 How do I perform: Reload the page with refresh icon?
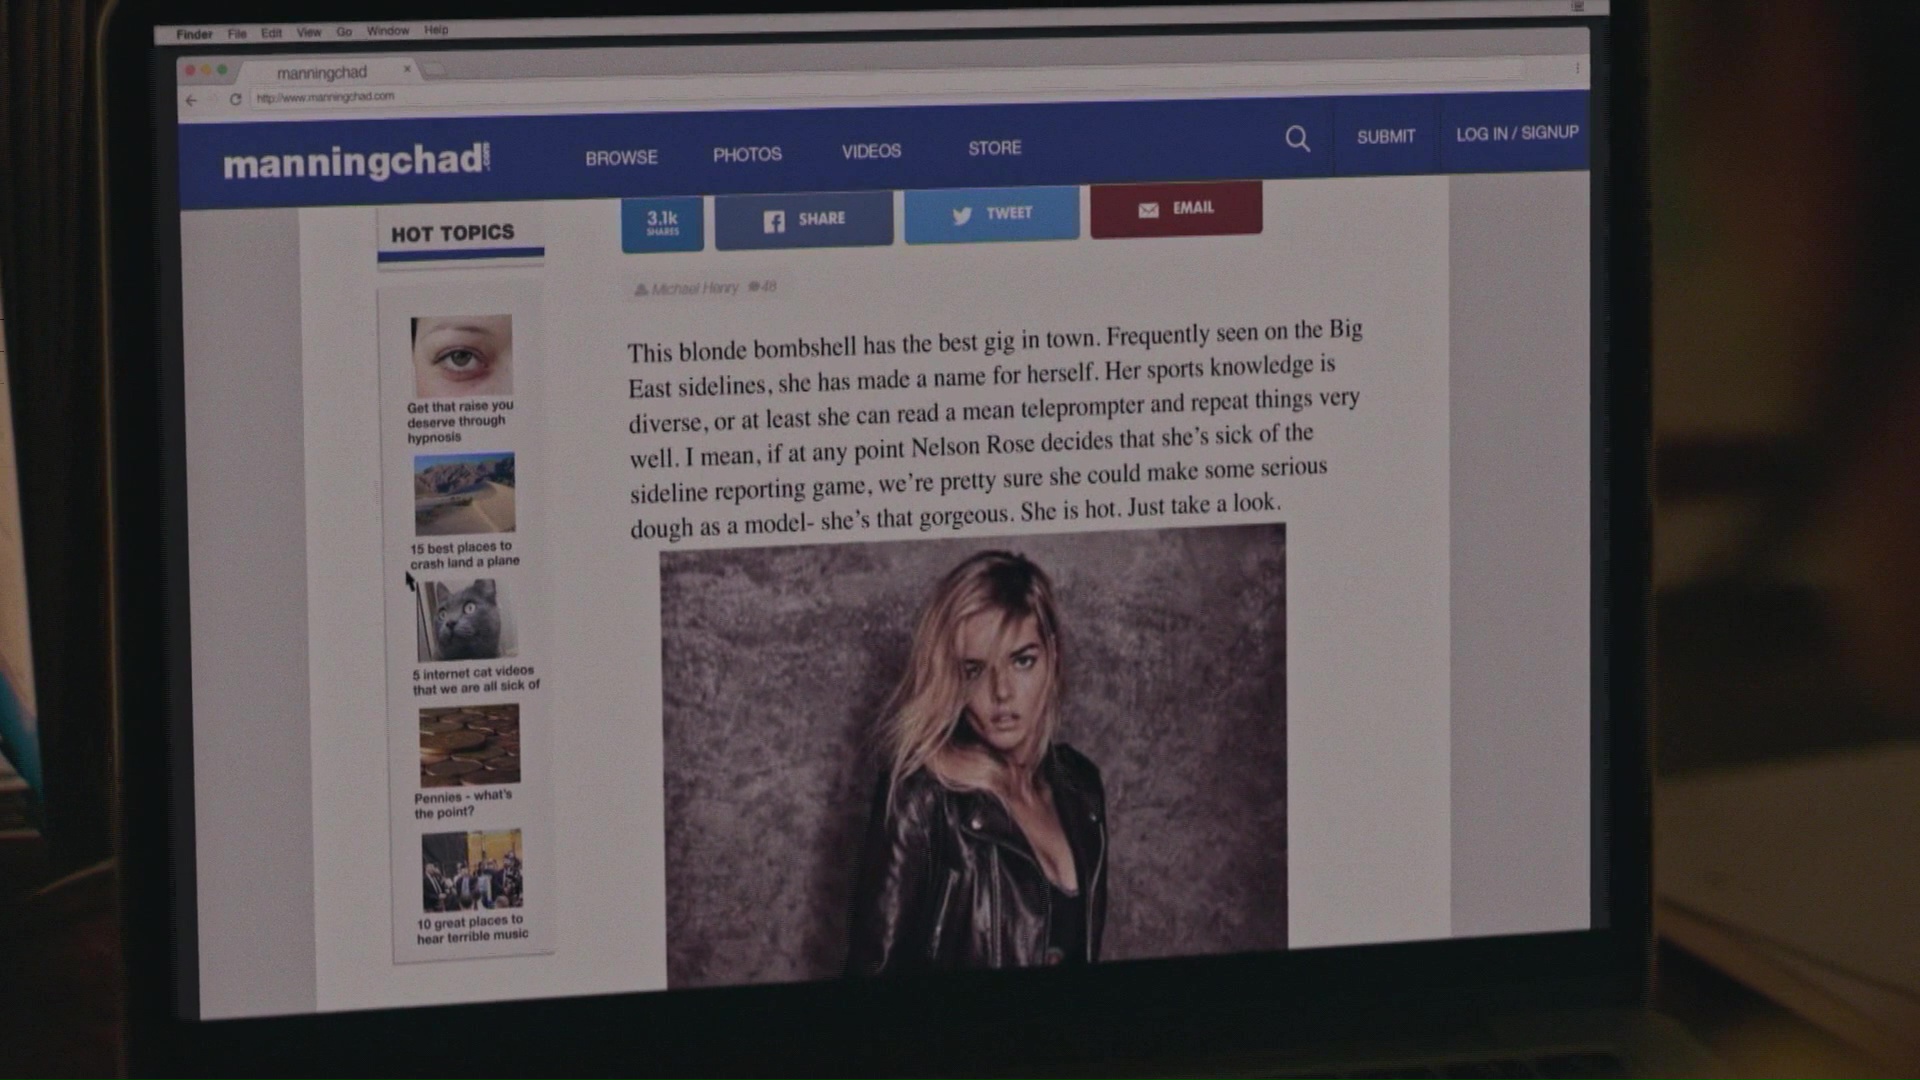[235, 99]
